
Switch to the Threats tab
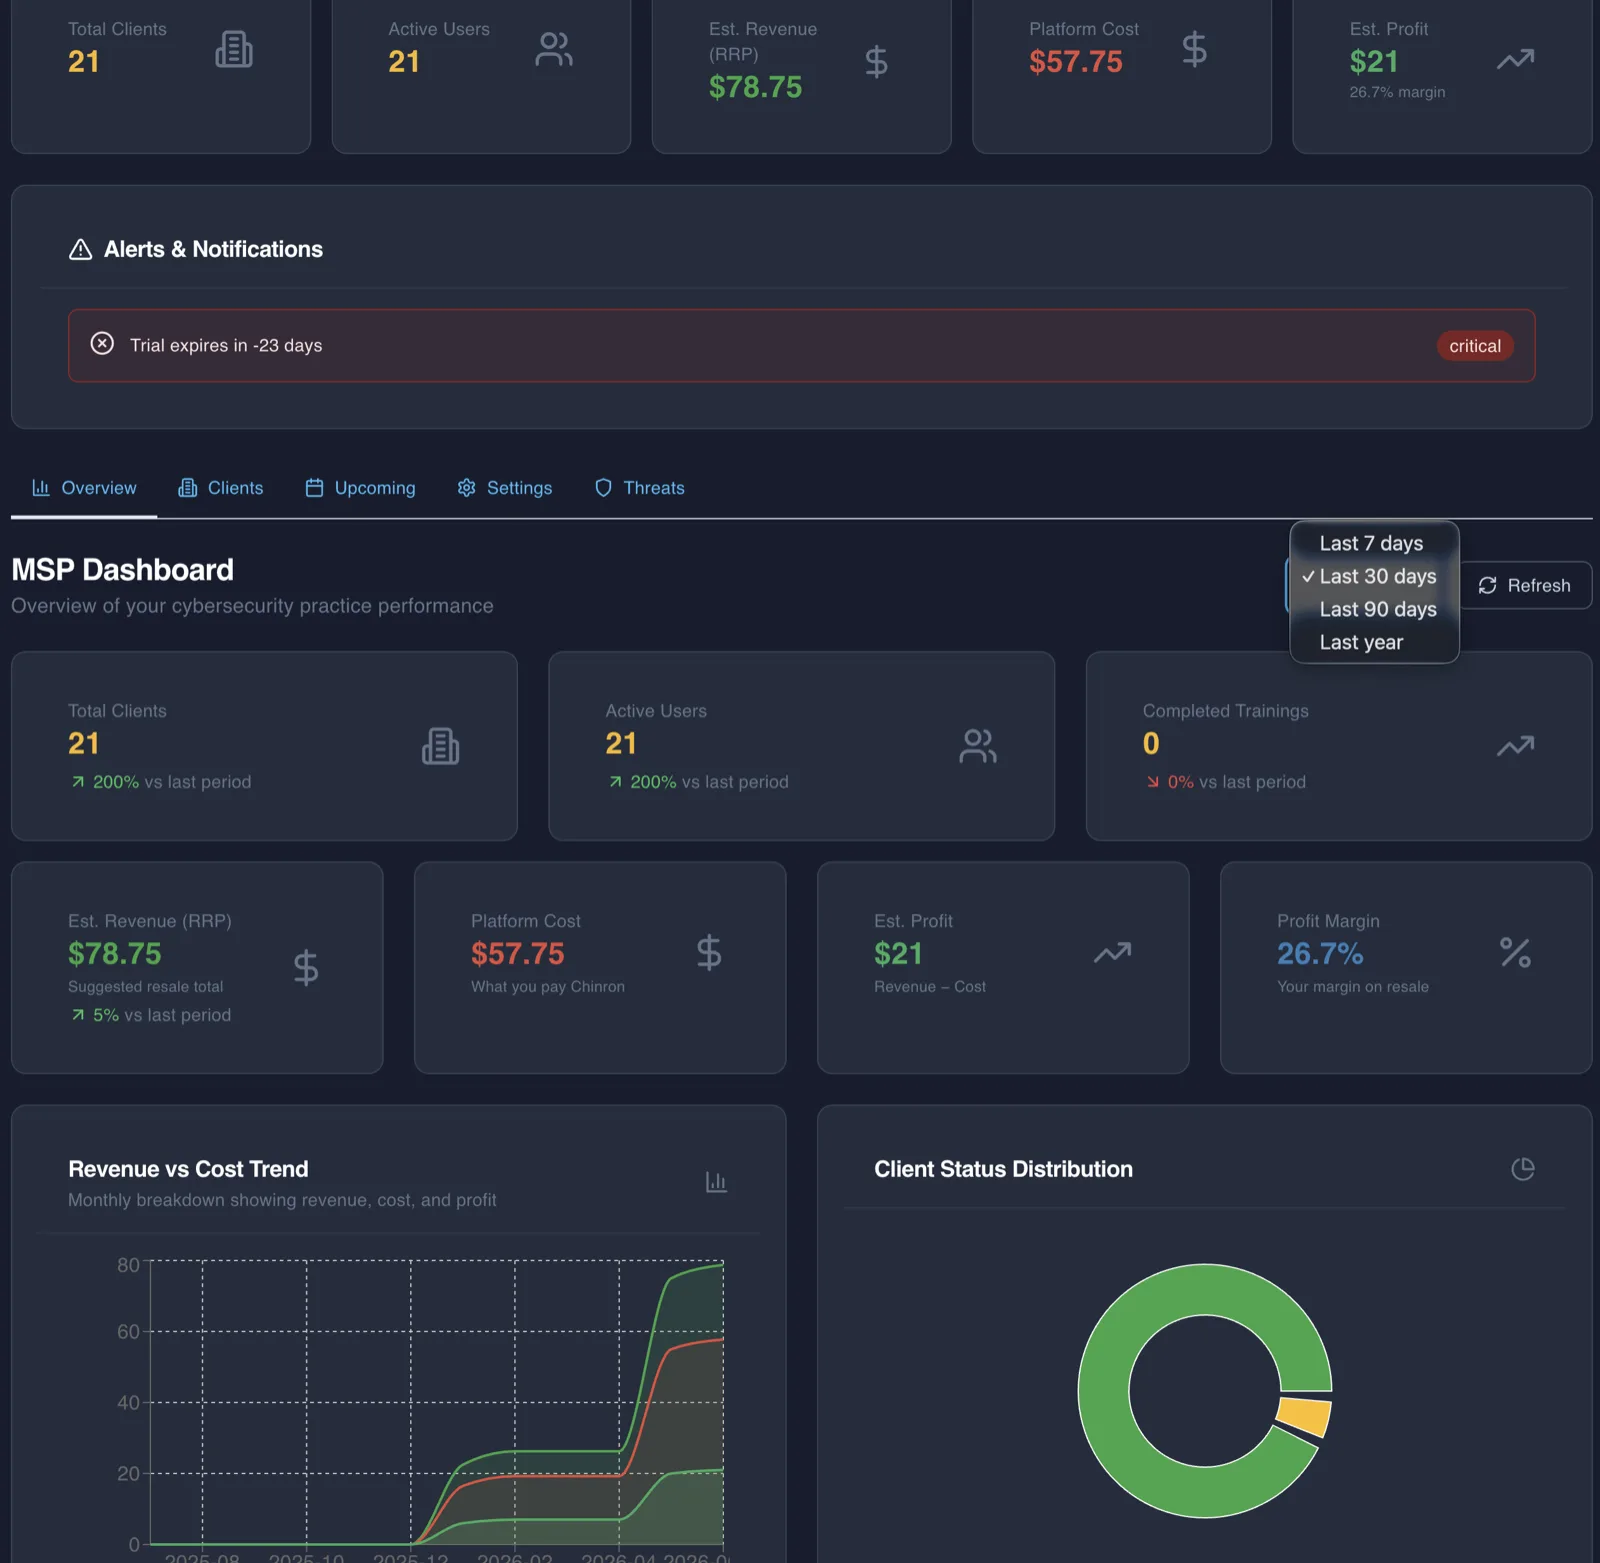tap(640, 488)
